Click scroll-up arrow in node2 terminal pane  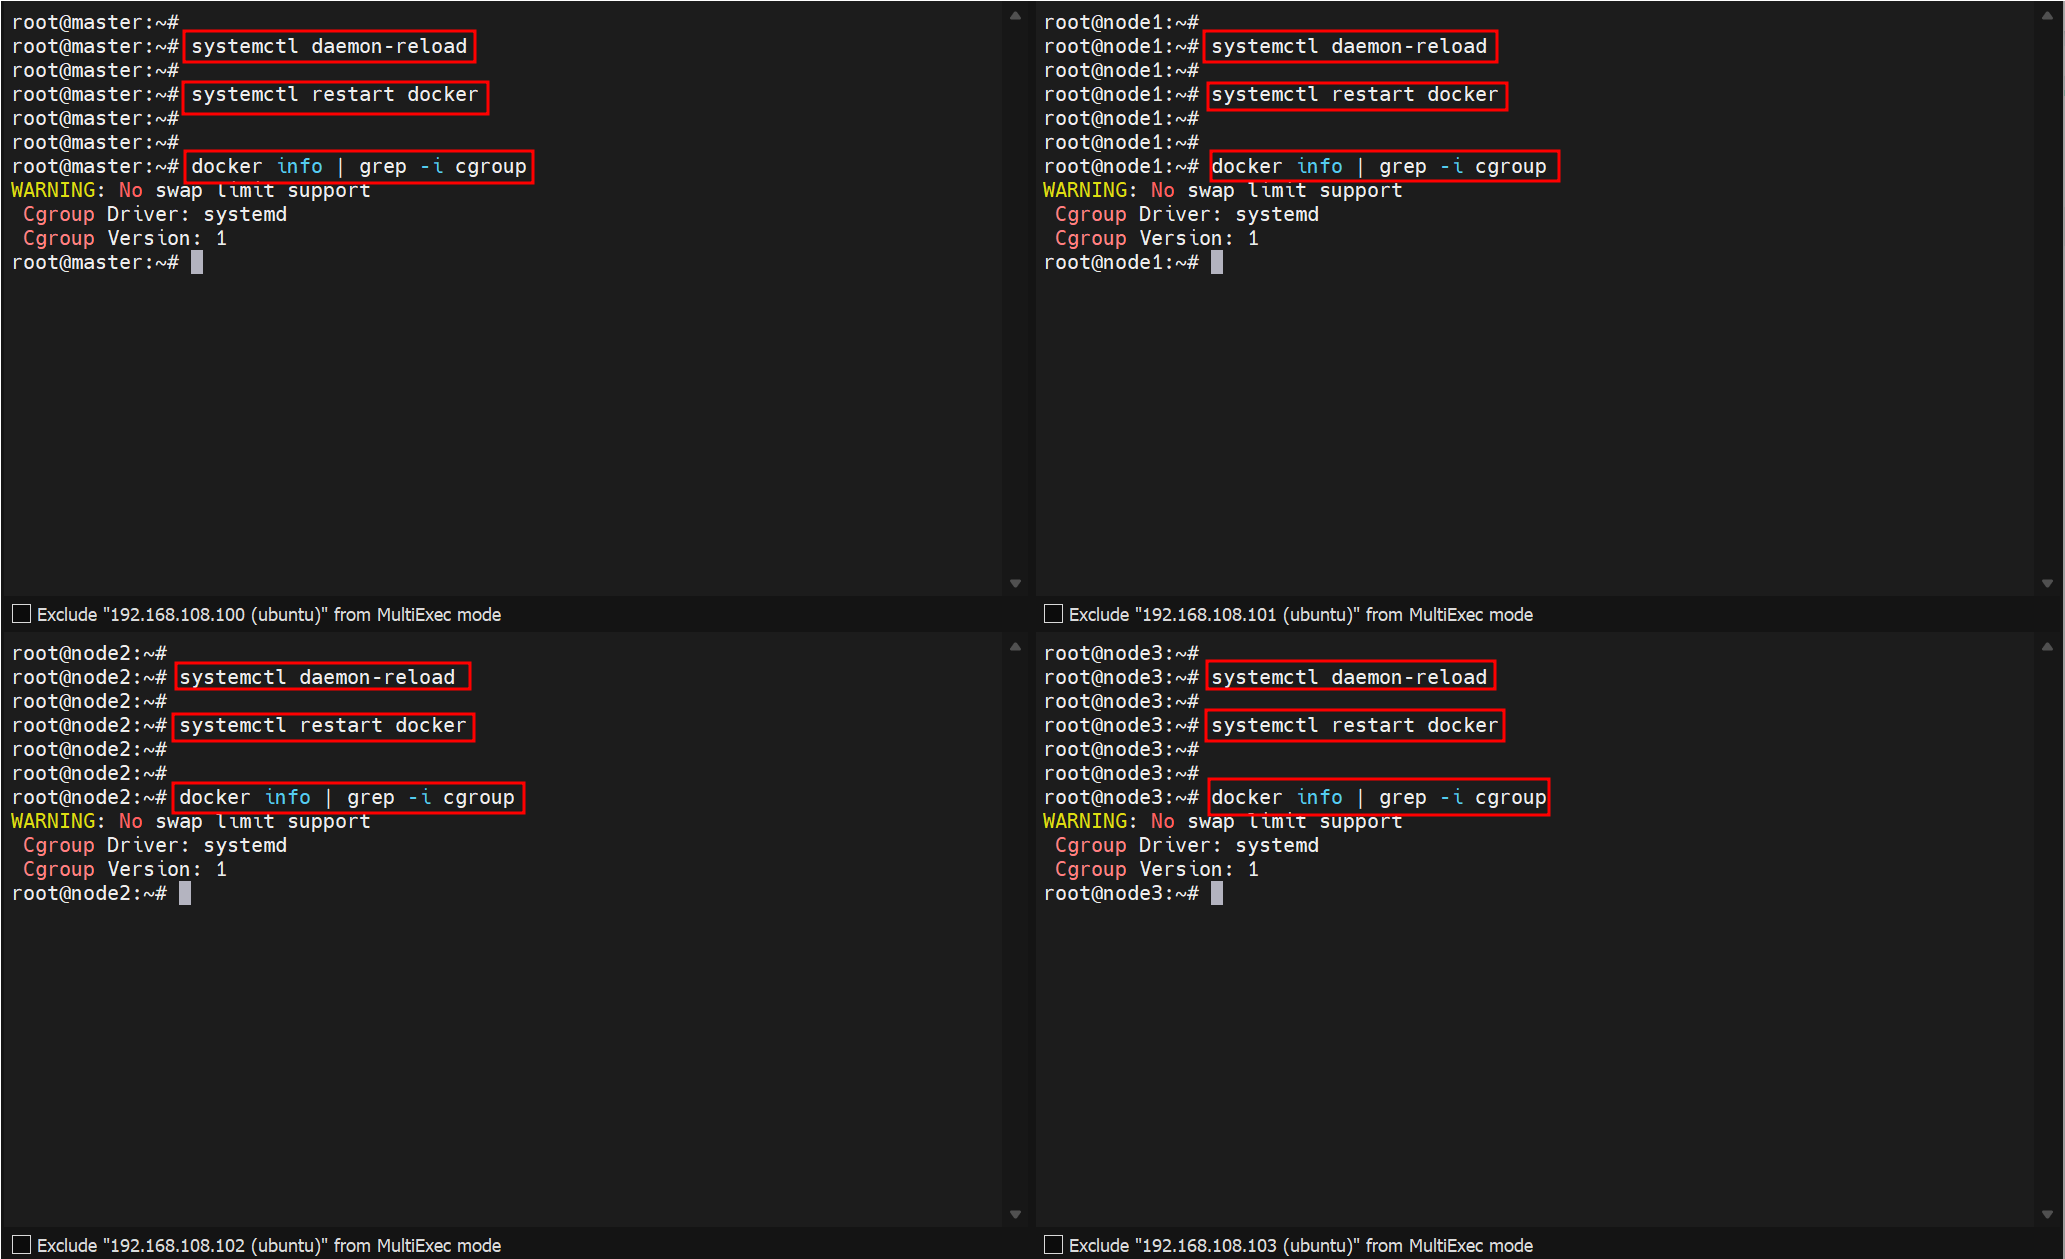pos(1015,647)
